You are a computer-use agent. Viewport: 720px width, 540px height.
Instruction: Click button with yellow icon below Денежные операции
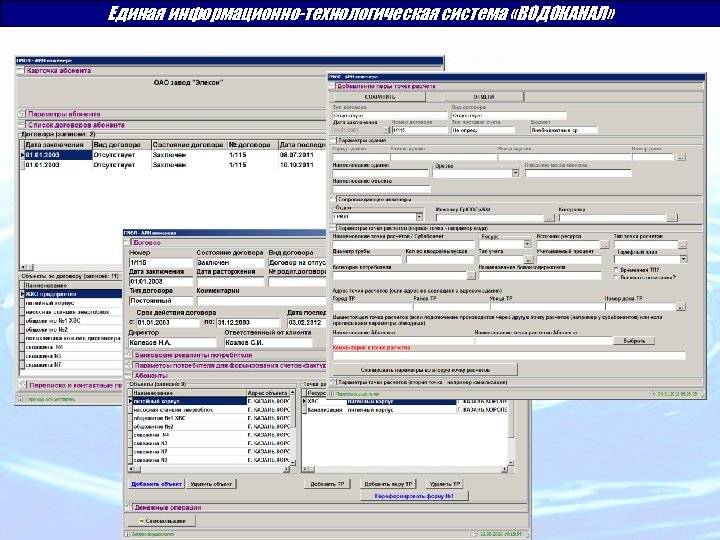pos(161,521)
